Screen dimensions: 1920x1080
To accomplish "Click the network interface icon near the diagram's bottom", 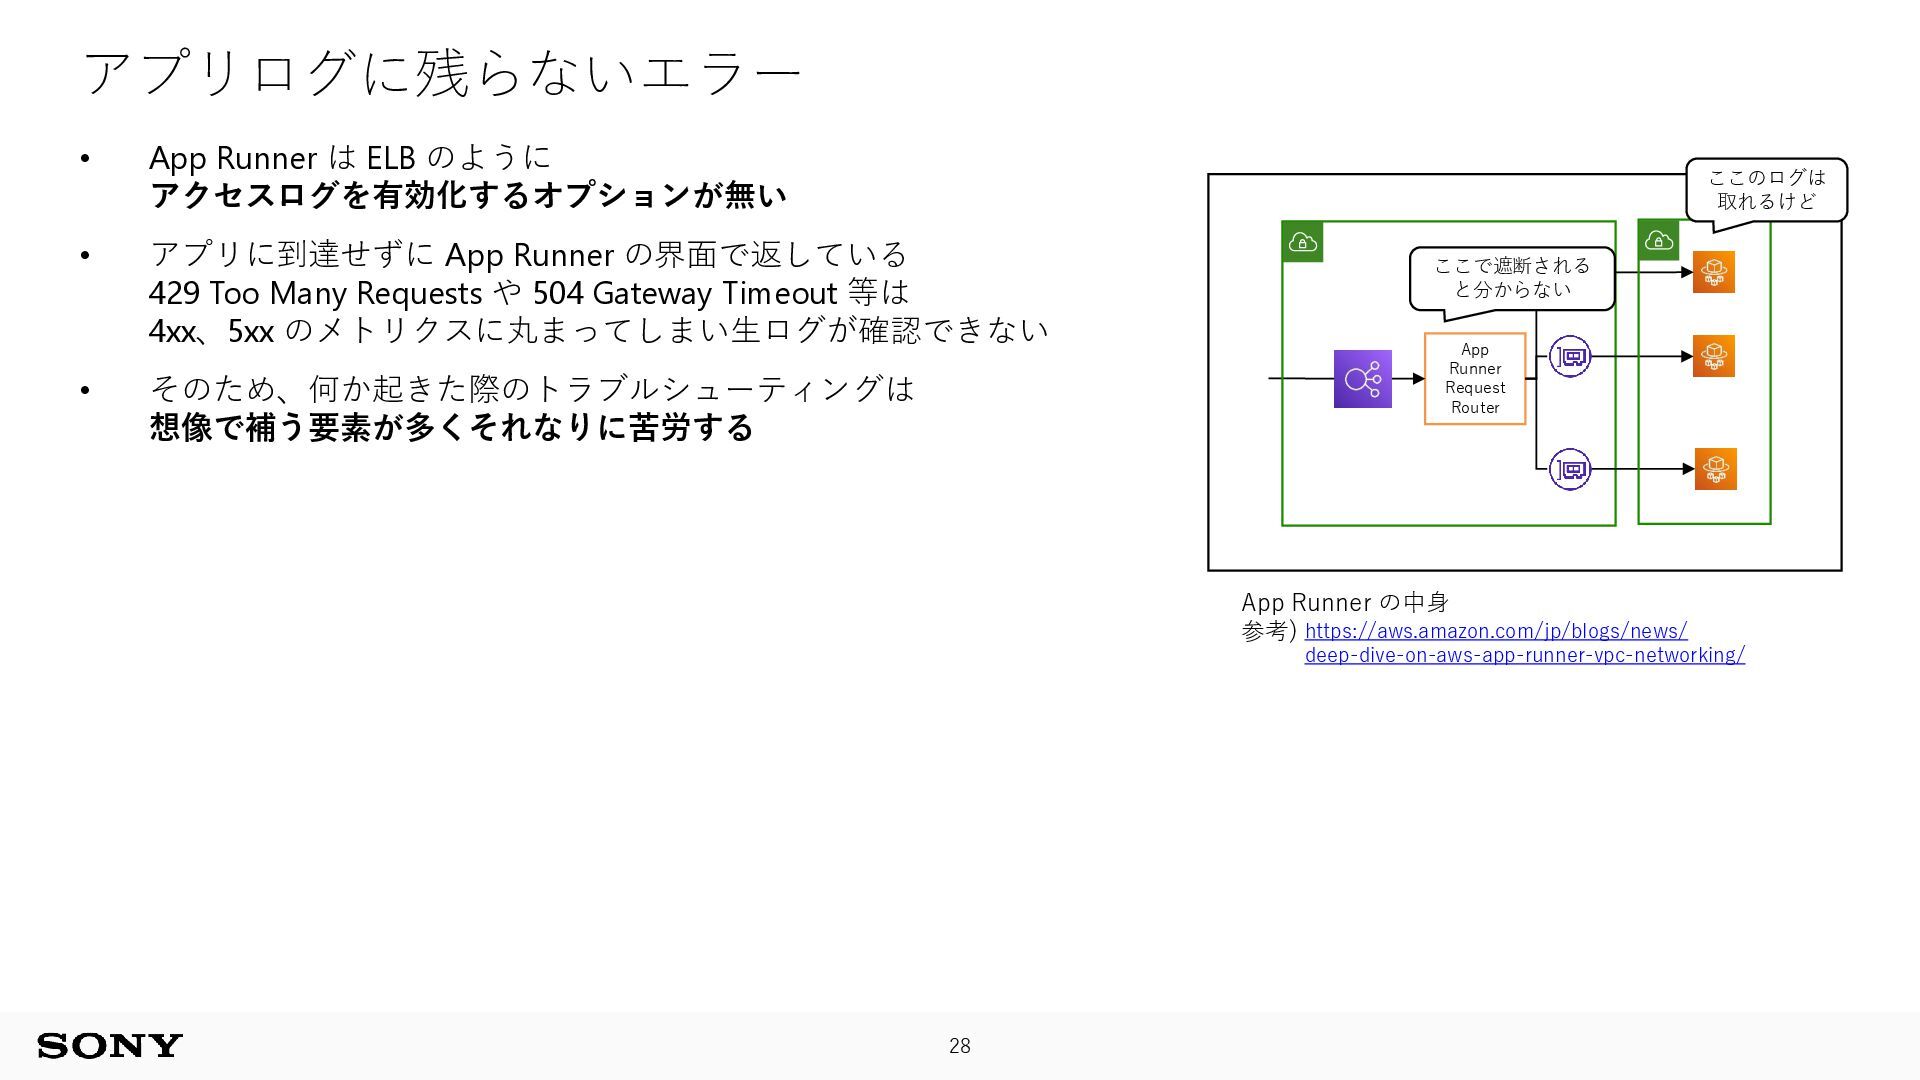I will tap(1570, 469).
